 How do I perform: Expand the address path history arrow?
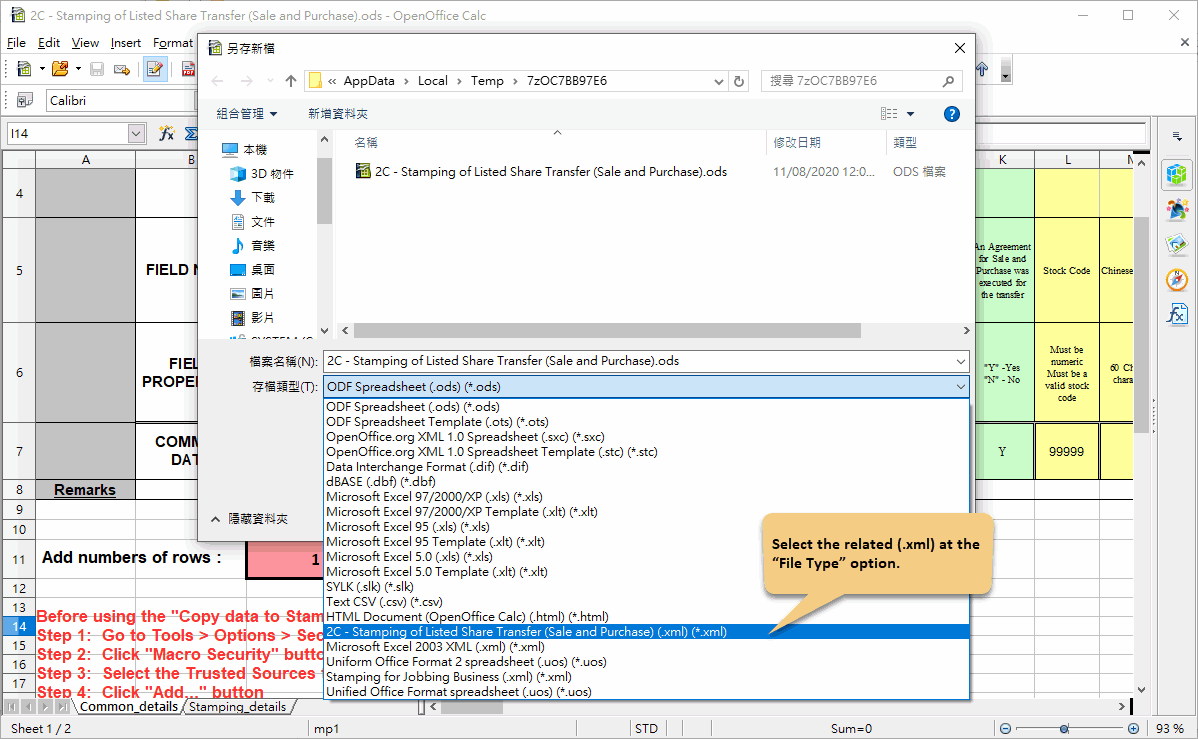tap(718, 81)
